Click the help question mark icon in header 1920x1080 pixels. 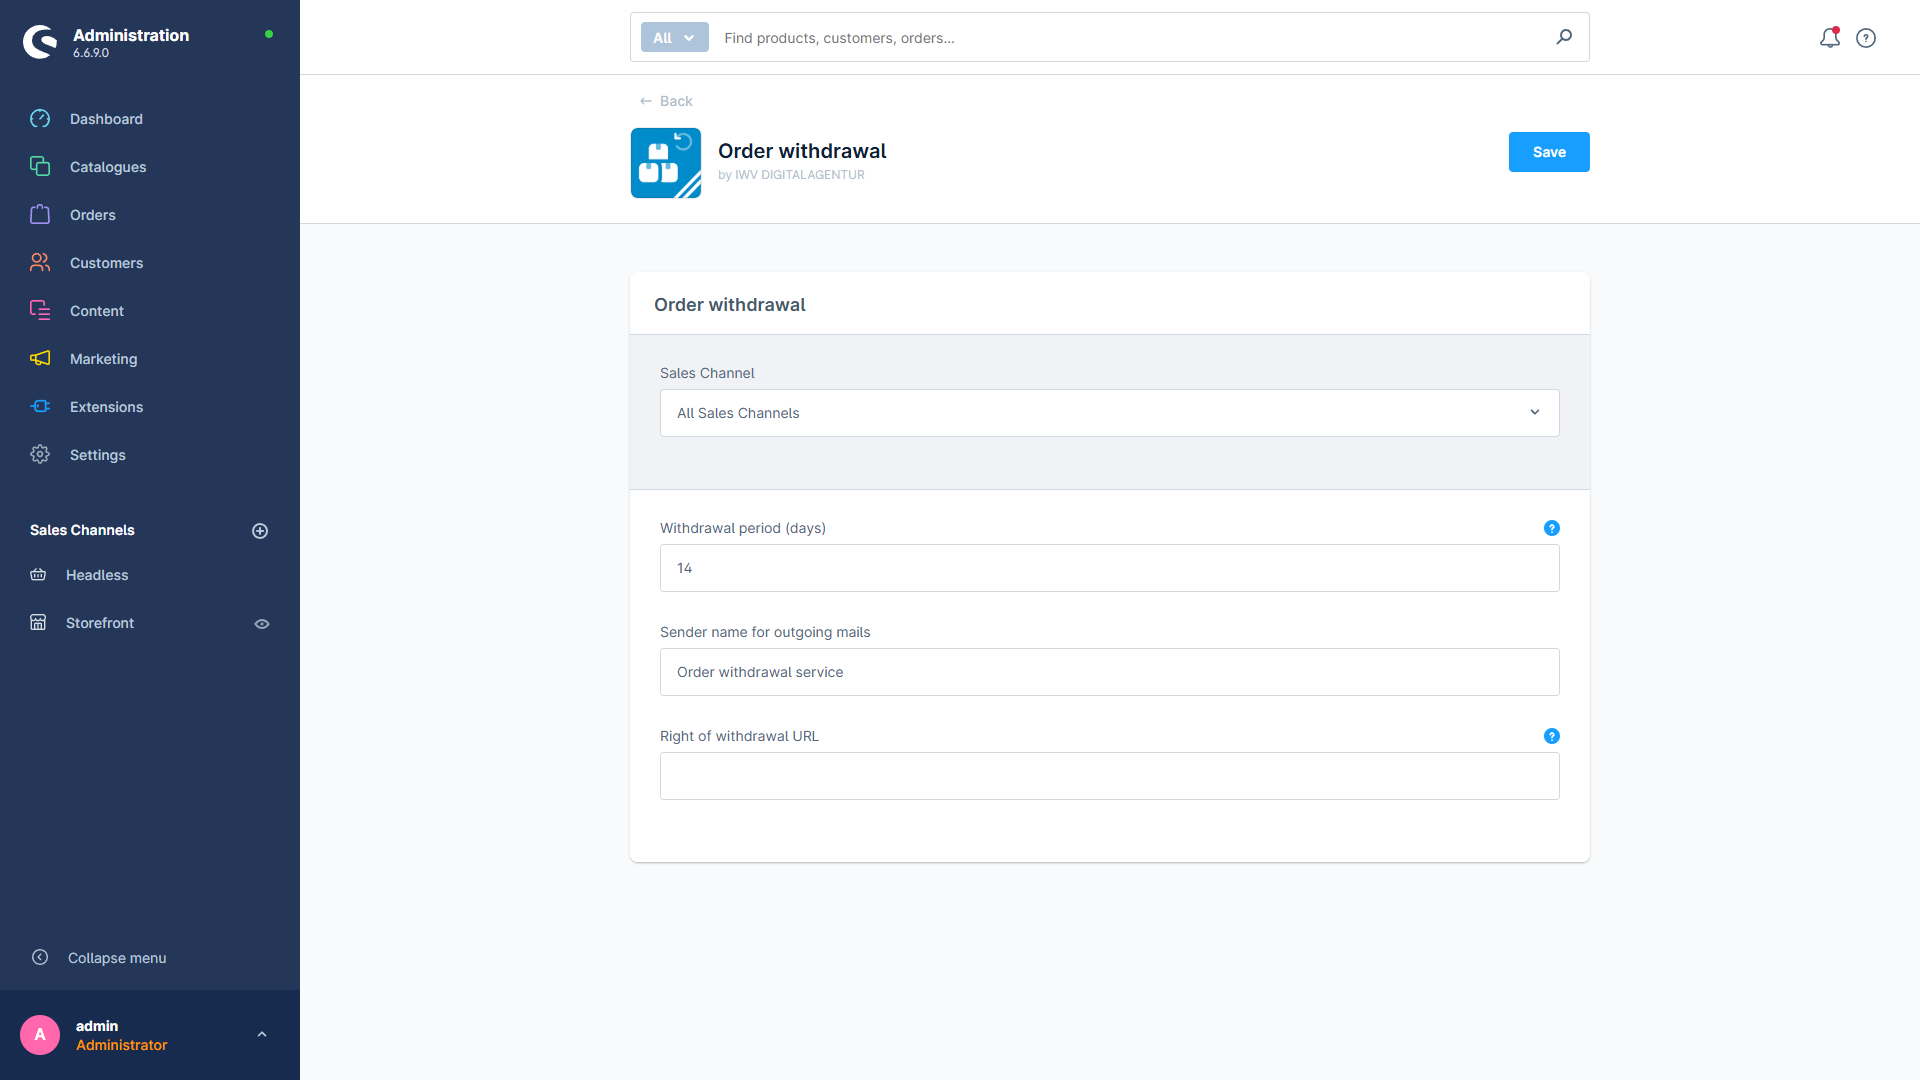(x=1866, y=38)
